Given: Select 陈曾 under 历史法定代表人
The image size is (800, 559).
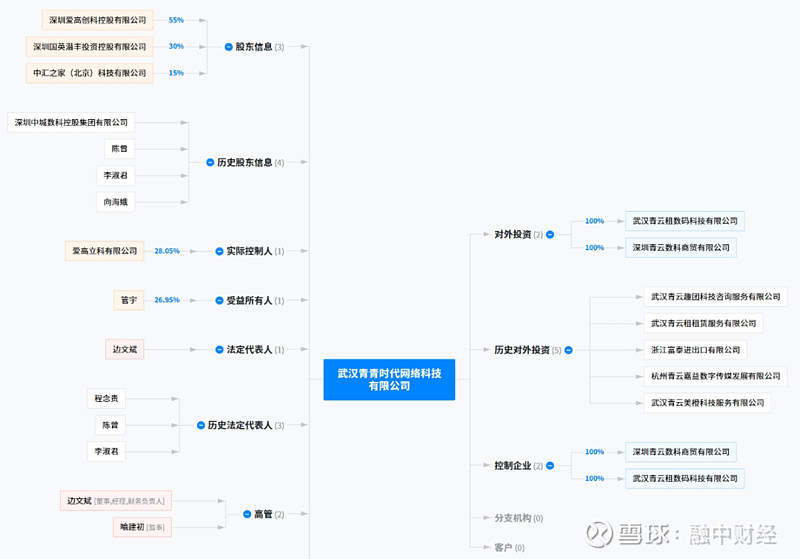Looking at the screenshot, I should [x=110, y=425].
